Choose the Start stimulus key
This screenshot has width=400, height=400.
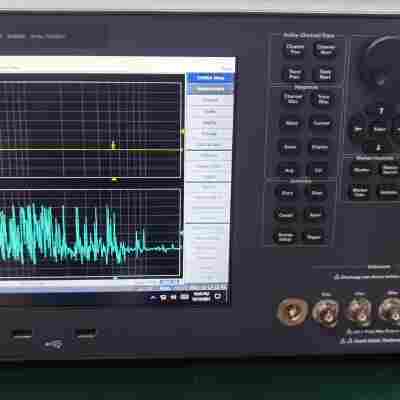287,193
